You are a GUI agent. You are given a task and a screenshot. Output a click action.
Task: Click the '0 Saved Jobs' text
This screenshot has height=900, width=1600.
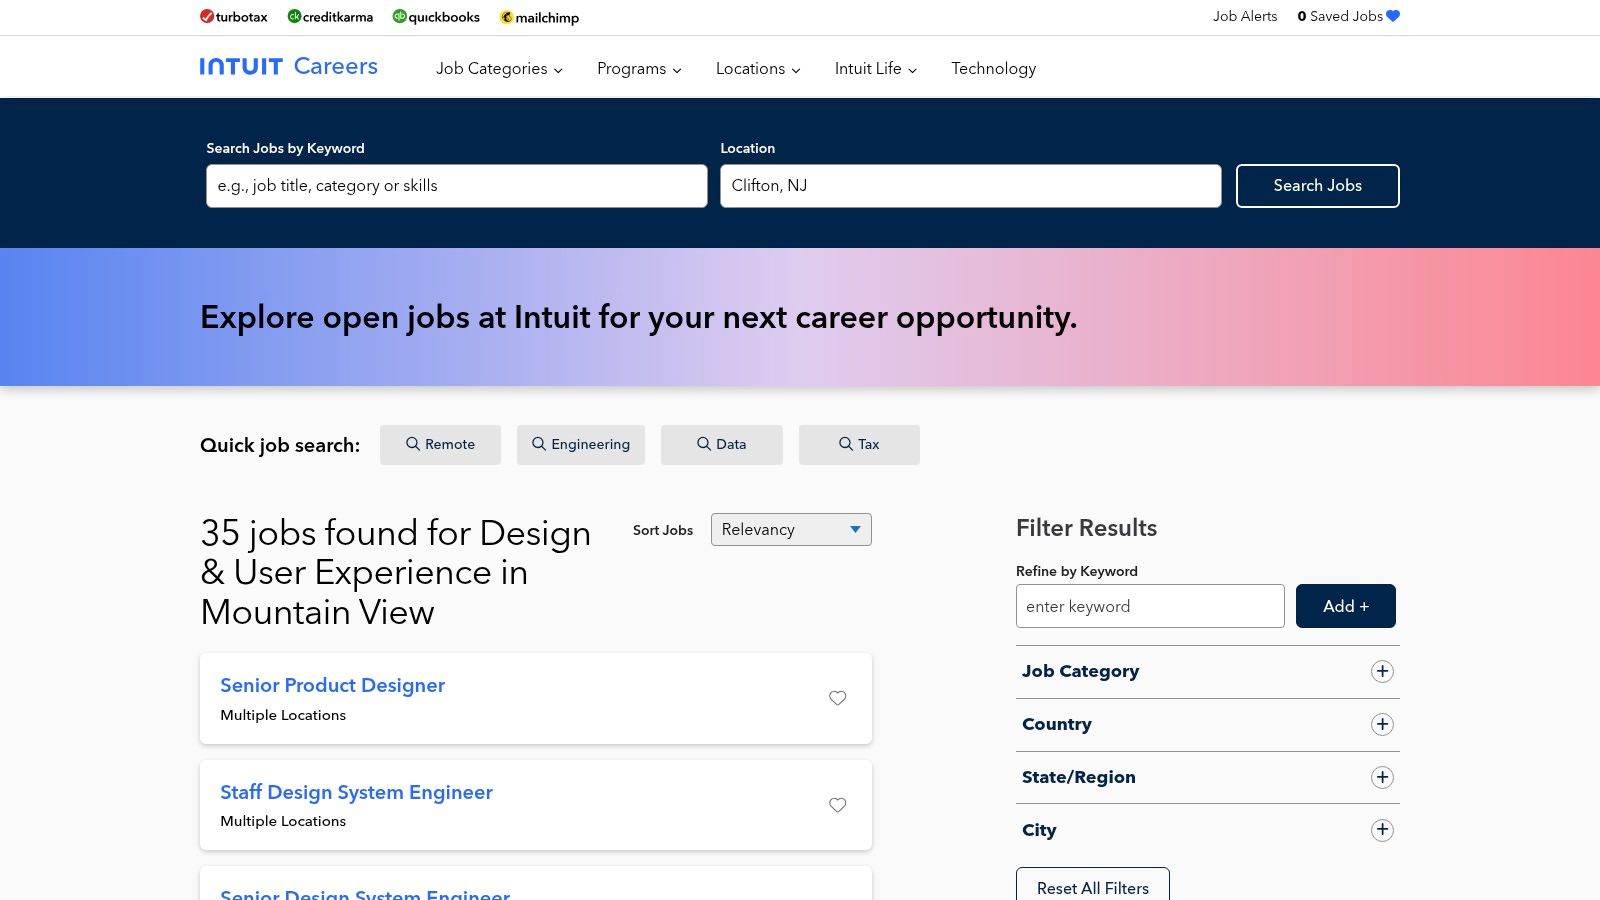1340,16
